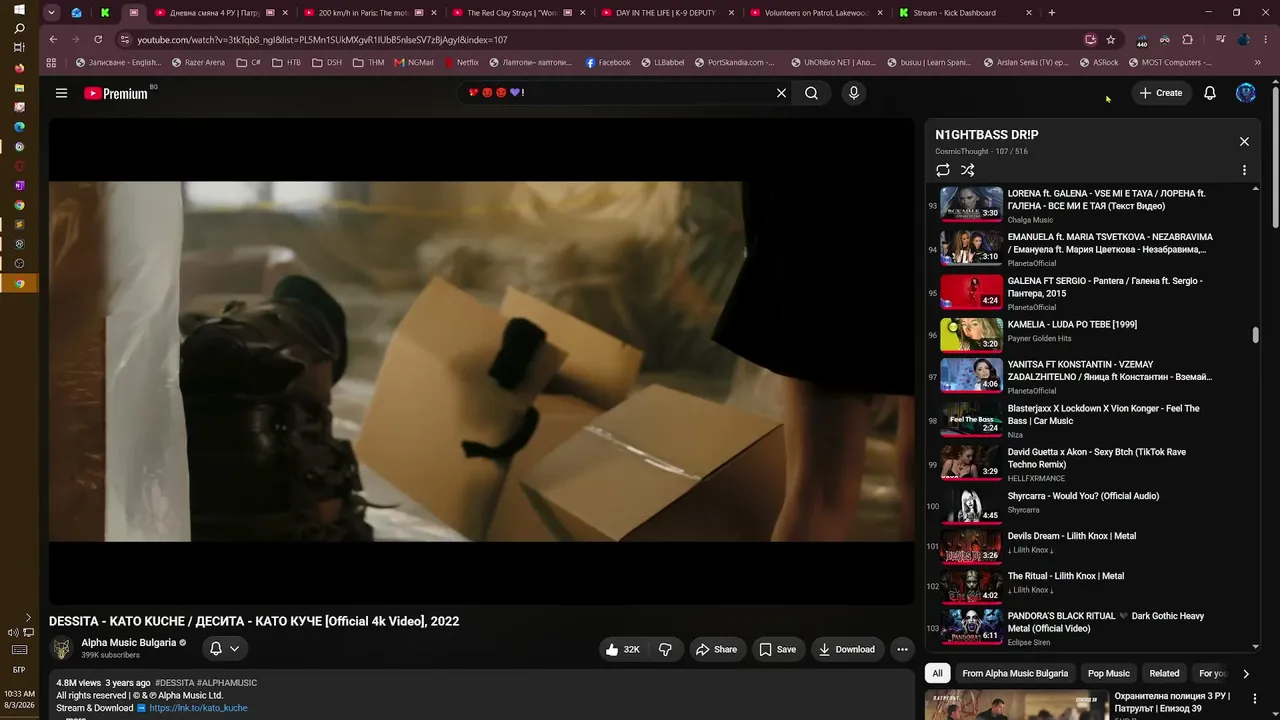The image size is (1280, 720).
Task: Reload the page in browser toolbar
Action: pyautogui.click(x=98, y=40)
